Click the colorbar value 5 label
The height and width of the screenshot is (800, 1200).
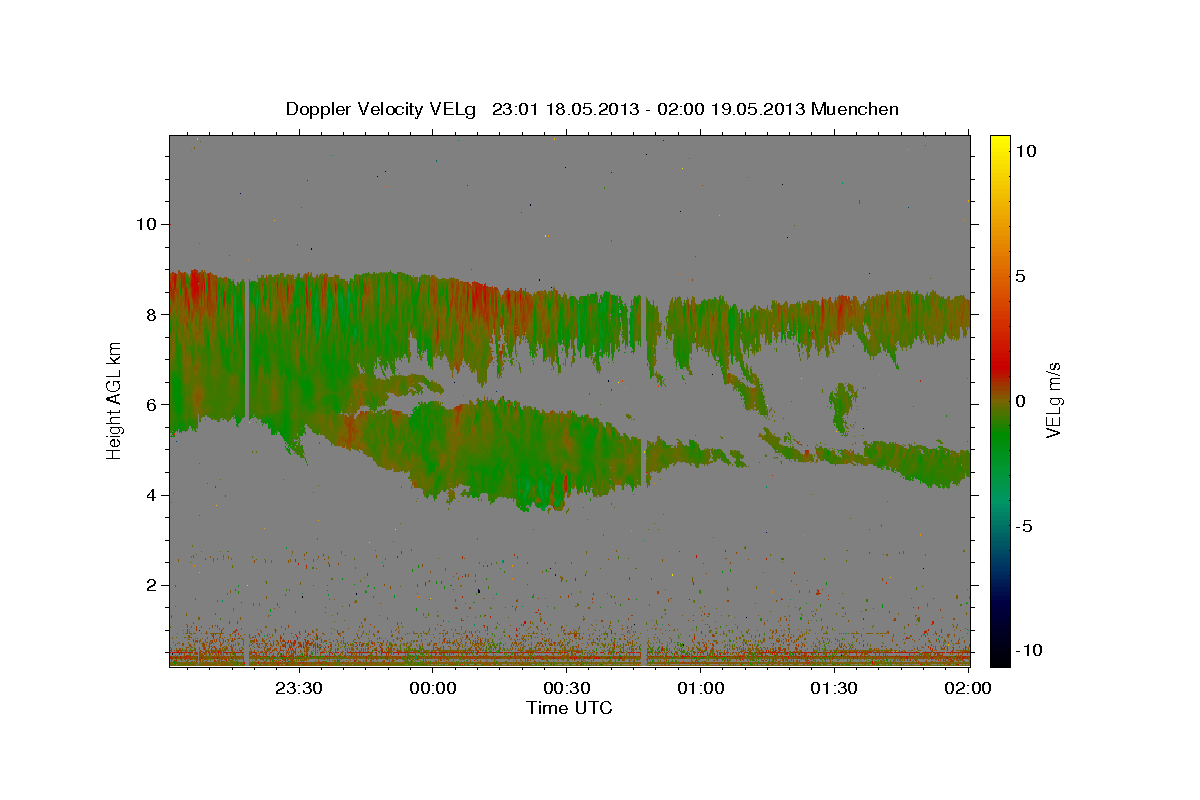click(x=1021, y=276)
